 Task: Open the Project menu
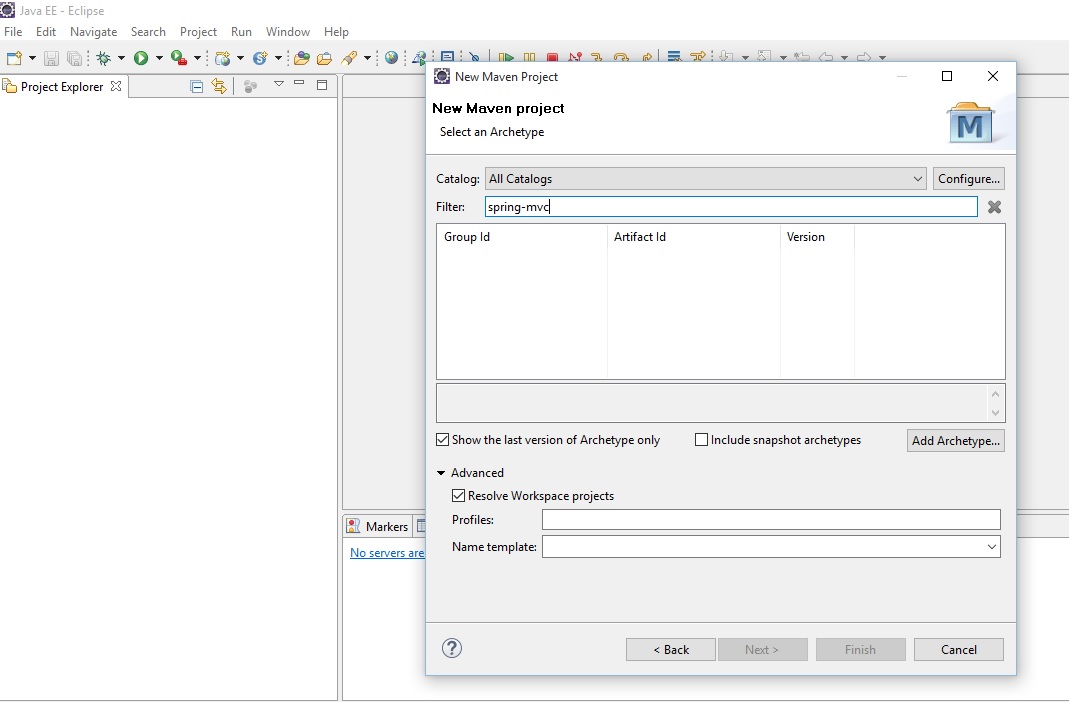[198, 32]
